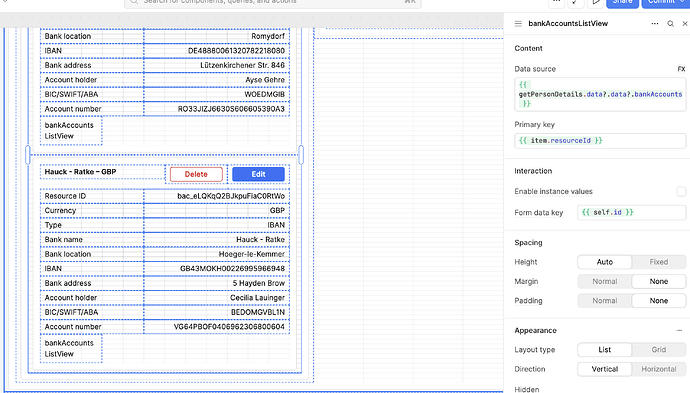Open the inspector more options menu
Screen dimensions: 690x393
[x=655, y=24]
